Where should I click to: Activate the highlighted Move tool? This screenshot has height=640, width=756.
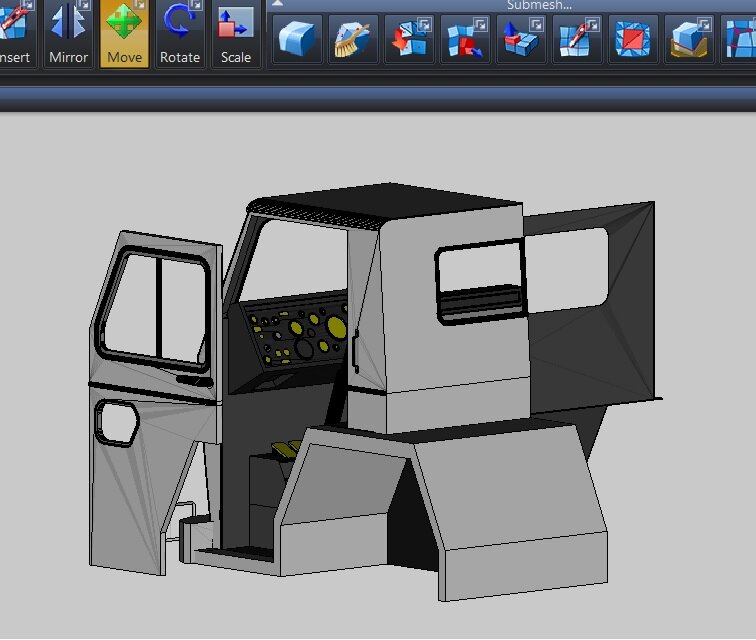(124, 33)
